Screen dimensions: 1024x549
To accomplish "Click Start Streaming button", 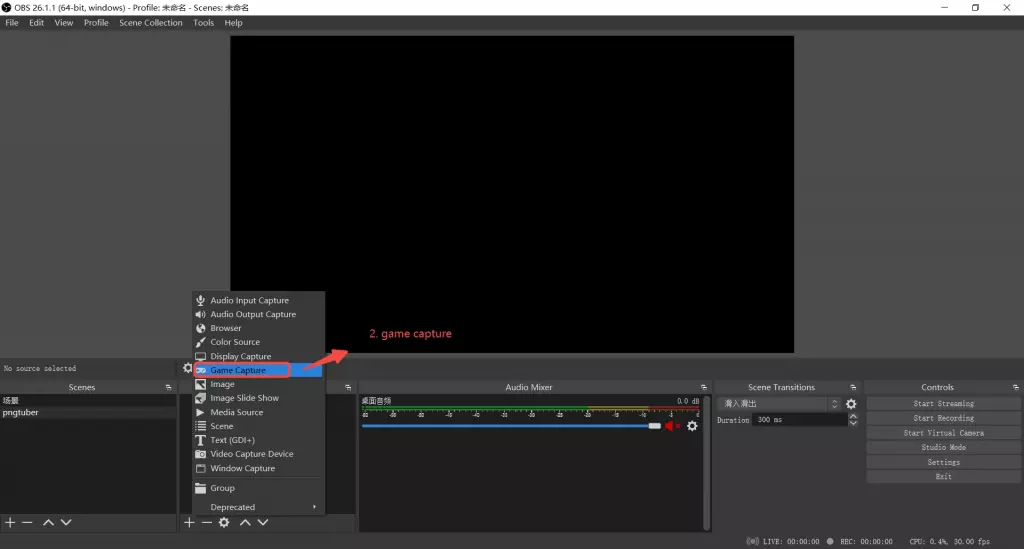I will pos(943,404).
